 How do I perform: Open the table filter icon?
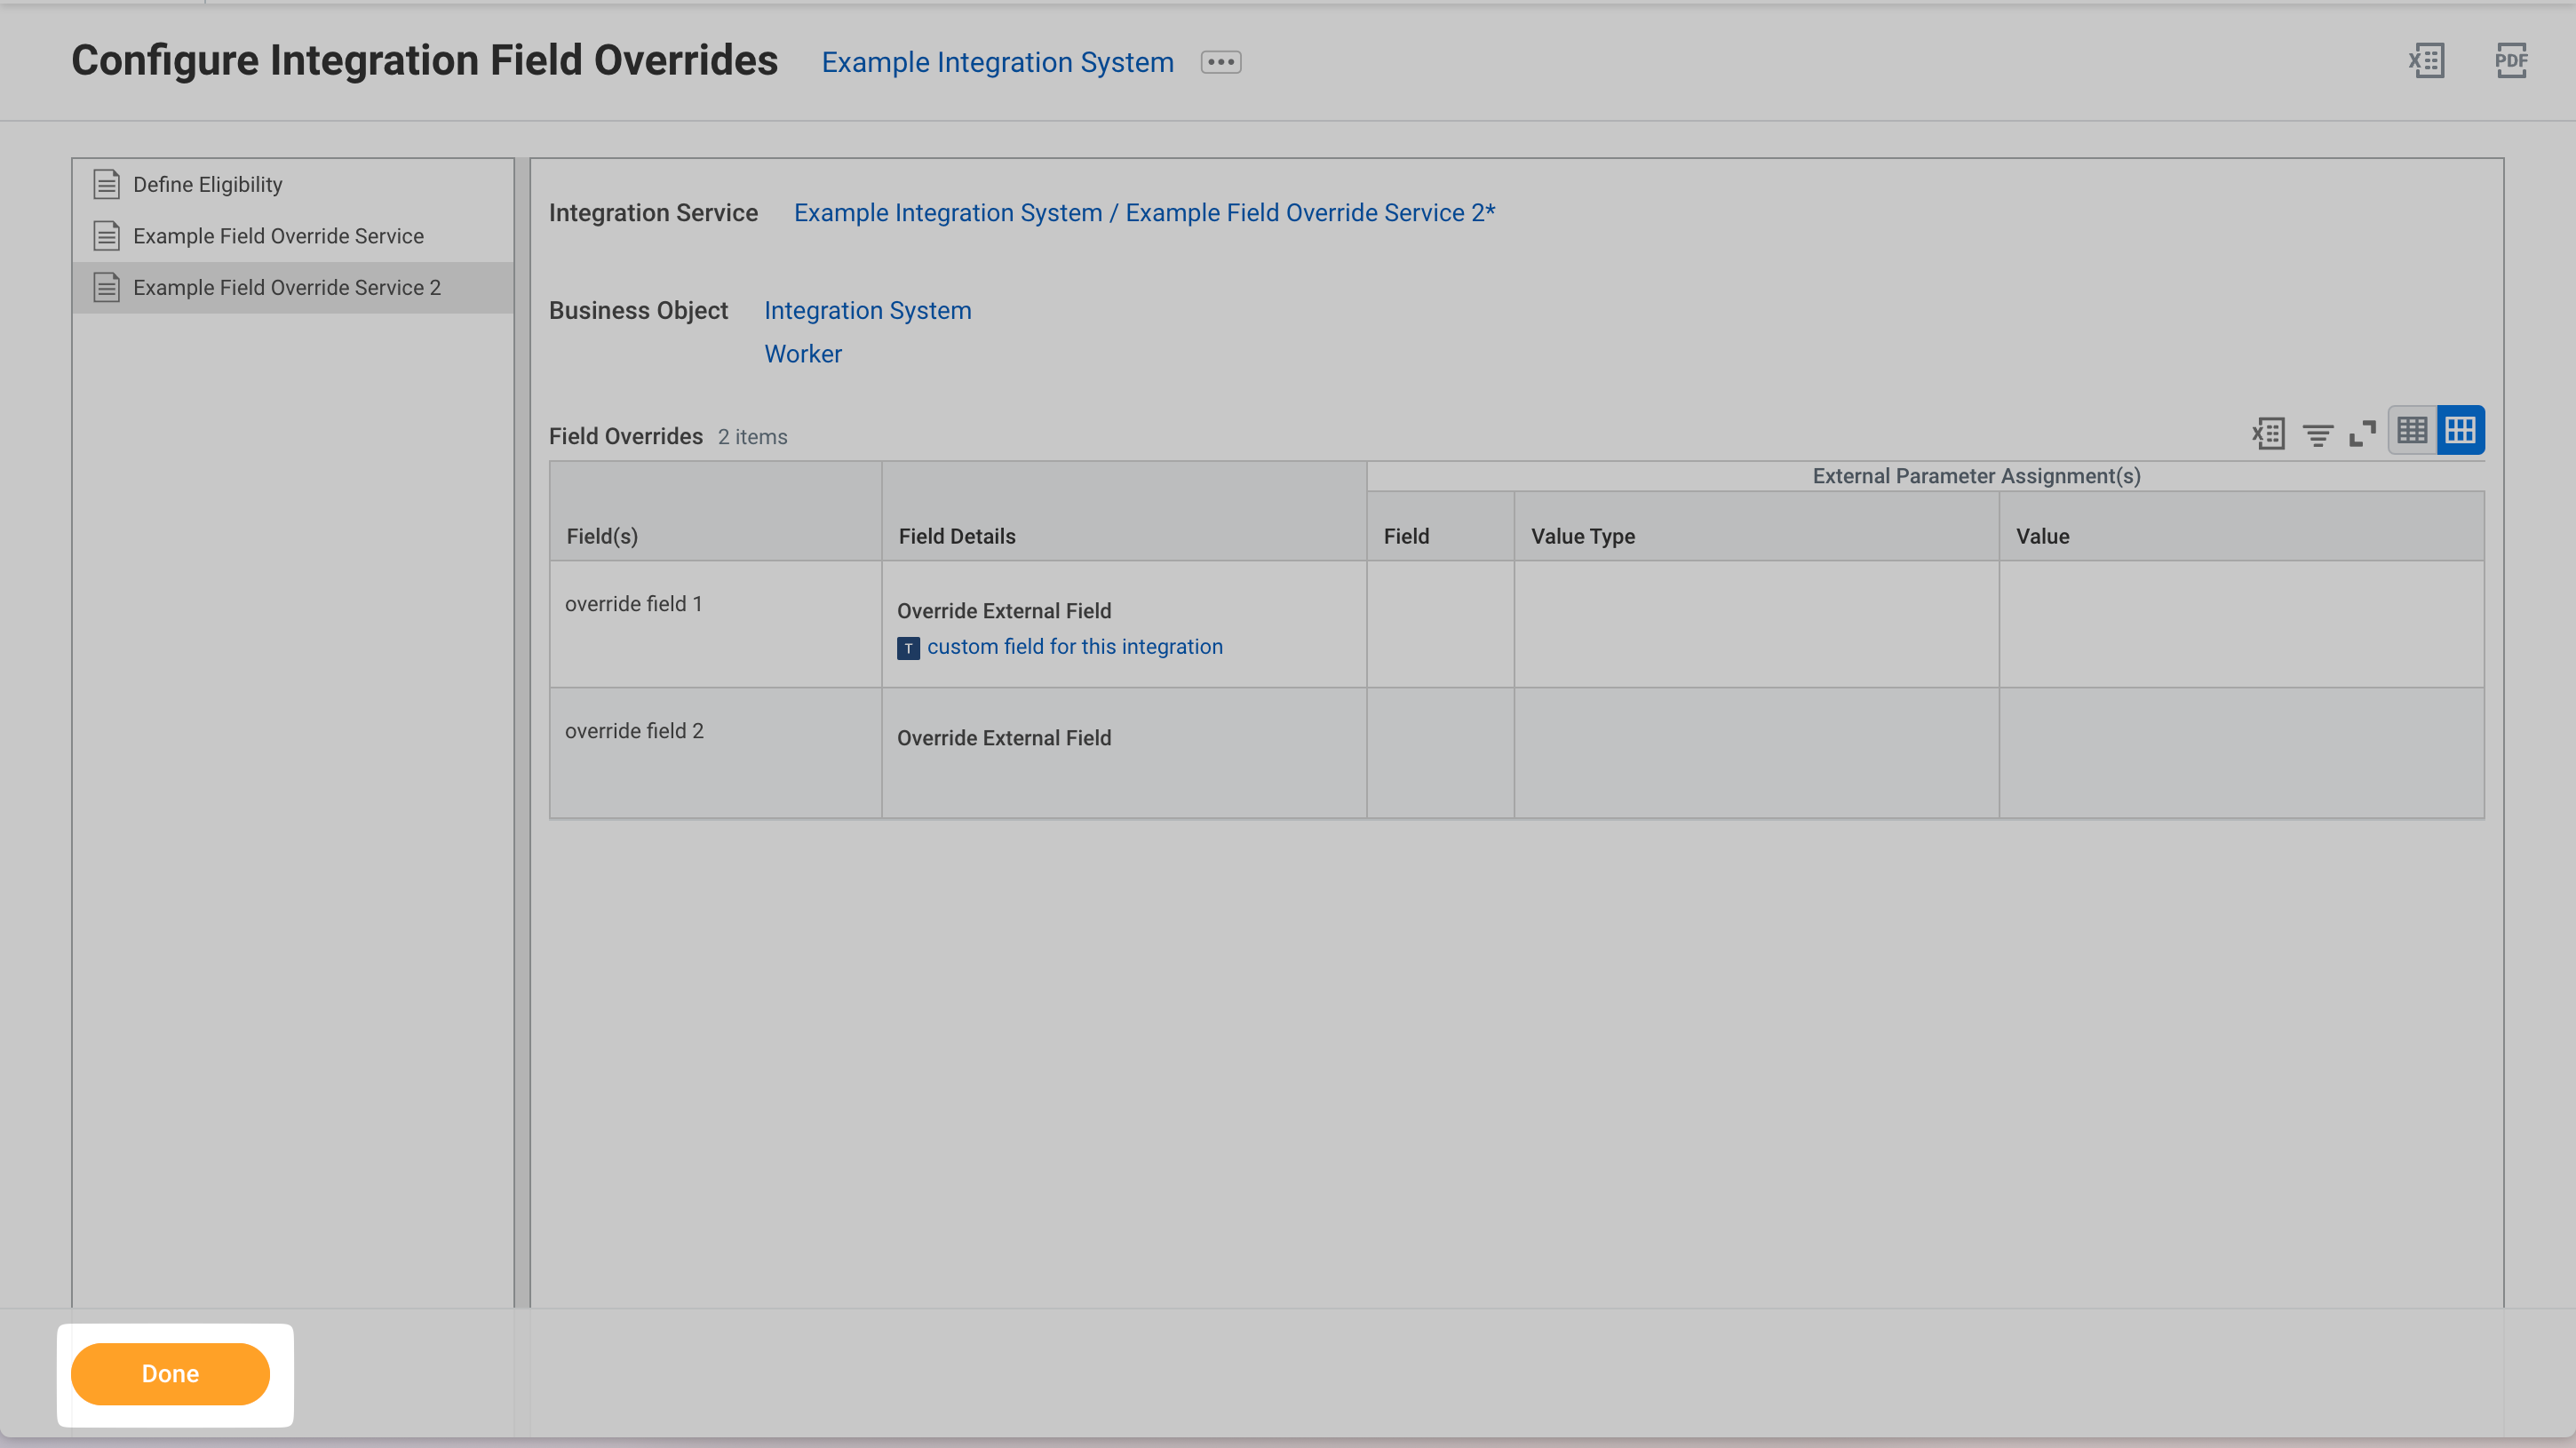pos(2317,434)
